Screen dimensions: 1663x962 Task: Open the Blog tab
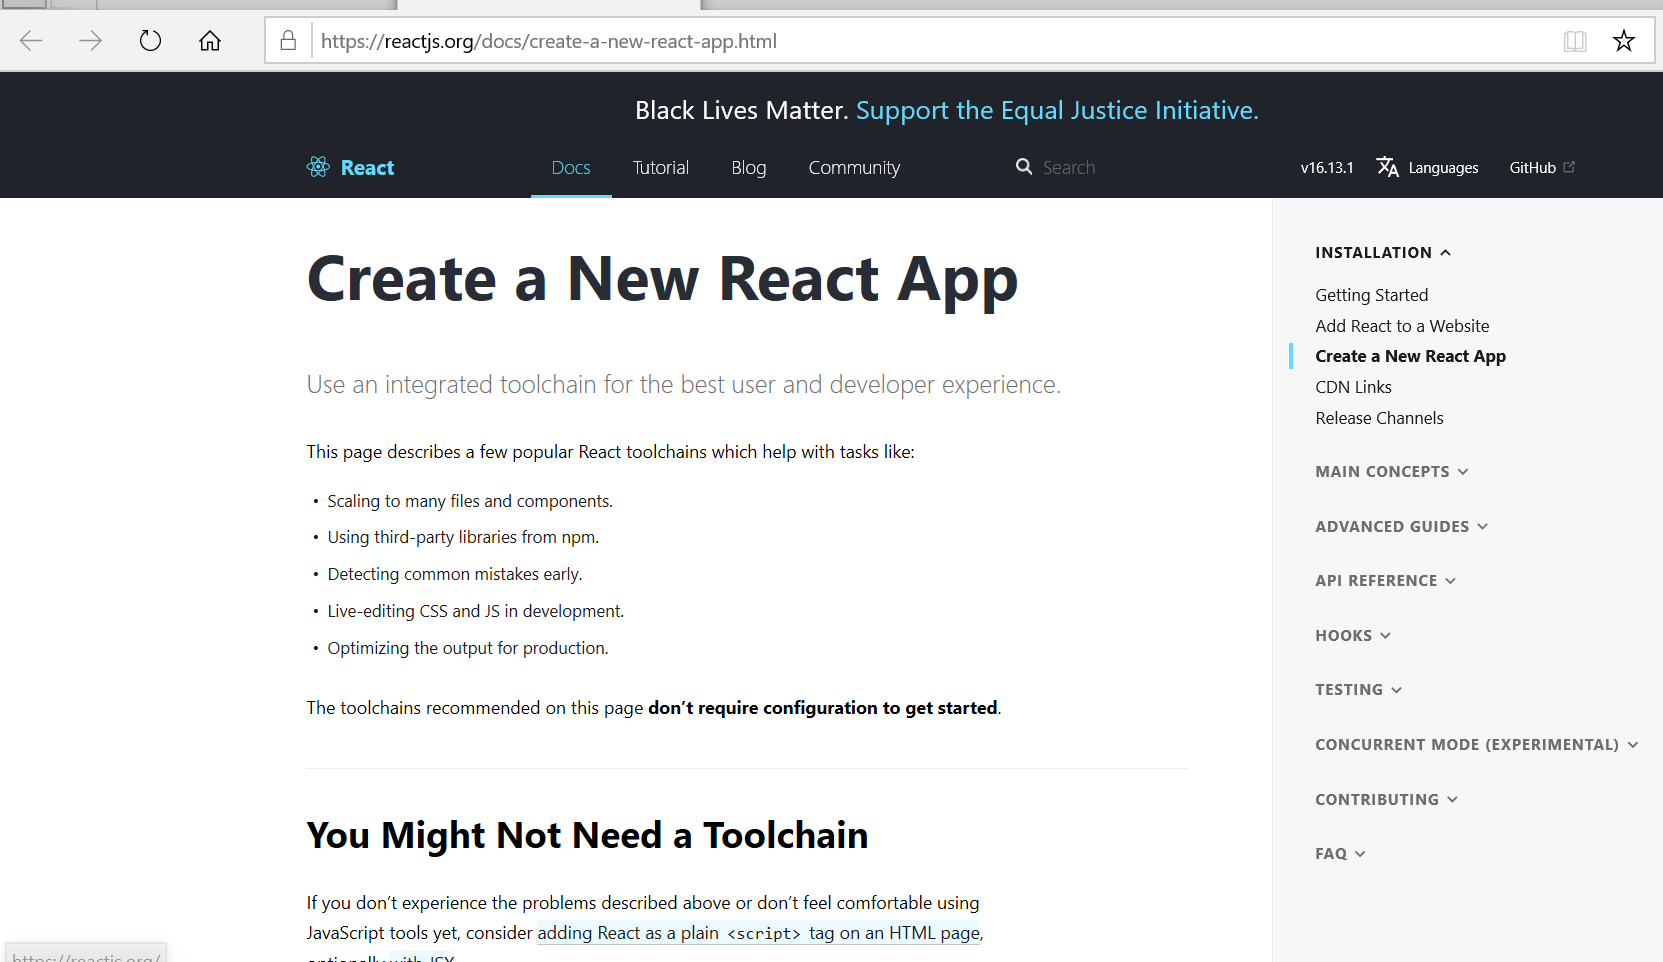(749, 168)
